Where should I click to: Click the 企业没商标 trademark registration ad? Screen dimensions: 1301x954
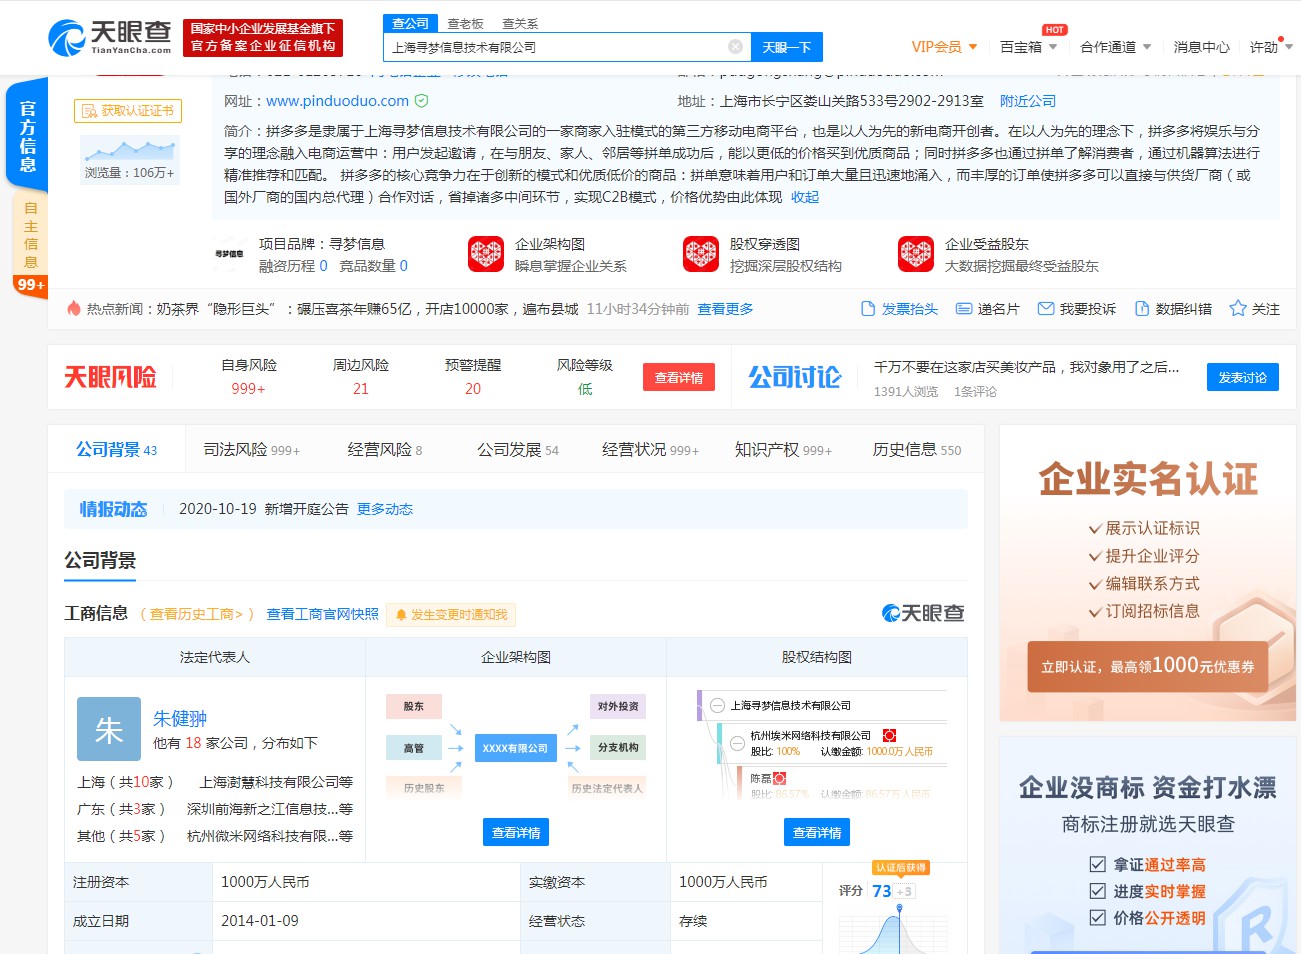1148,846
